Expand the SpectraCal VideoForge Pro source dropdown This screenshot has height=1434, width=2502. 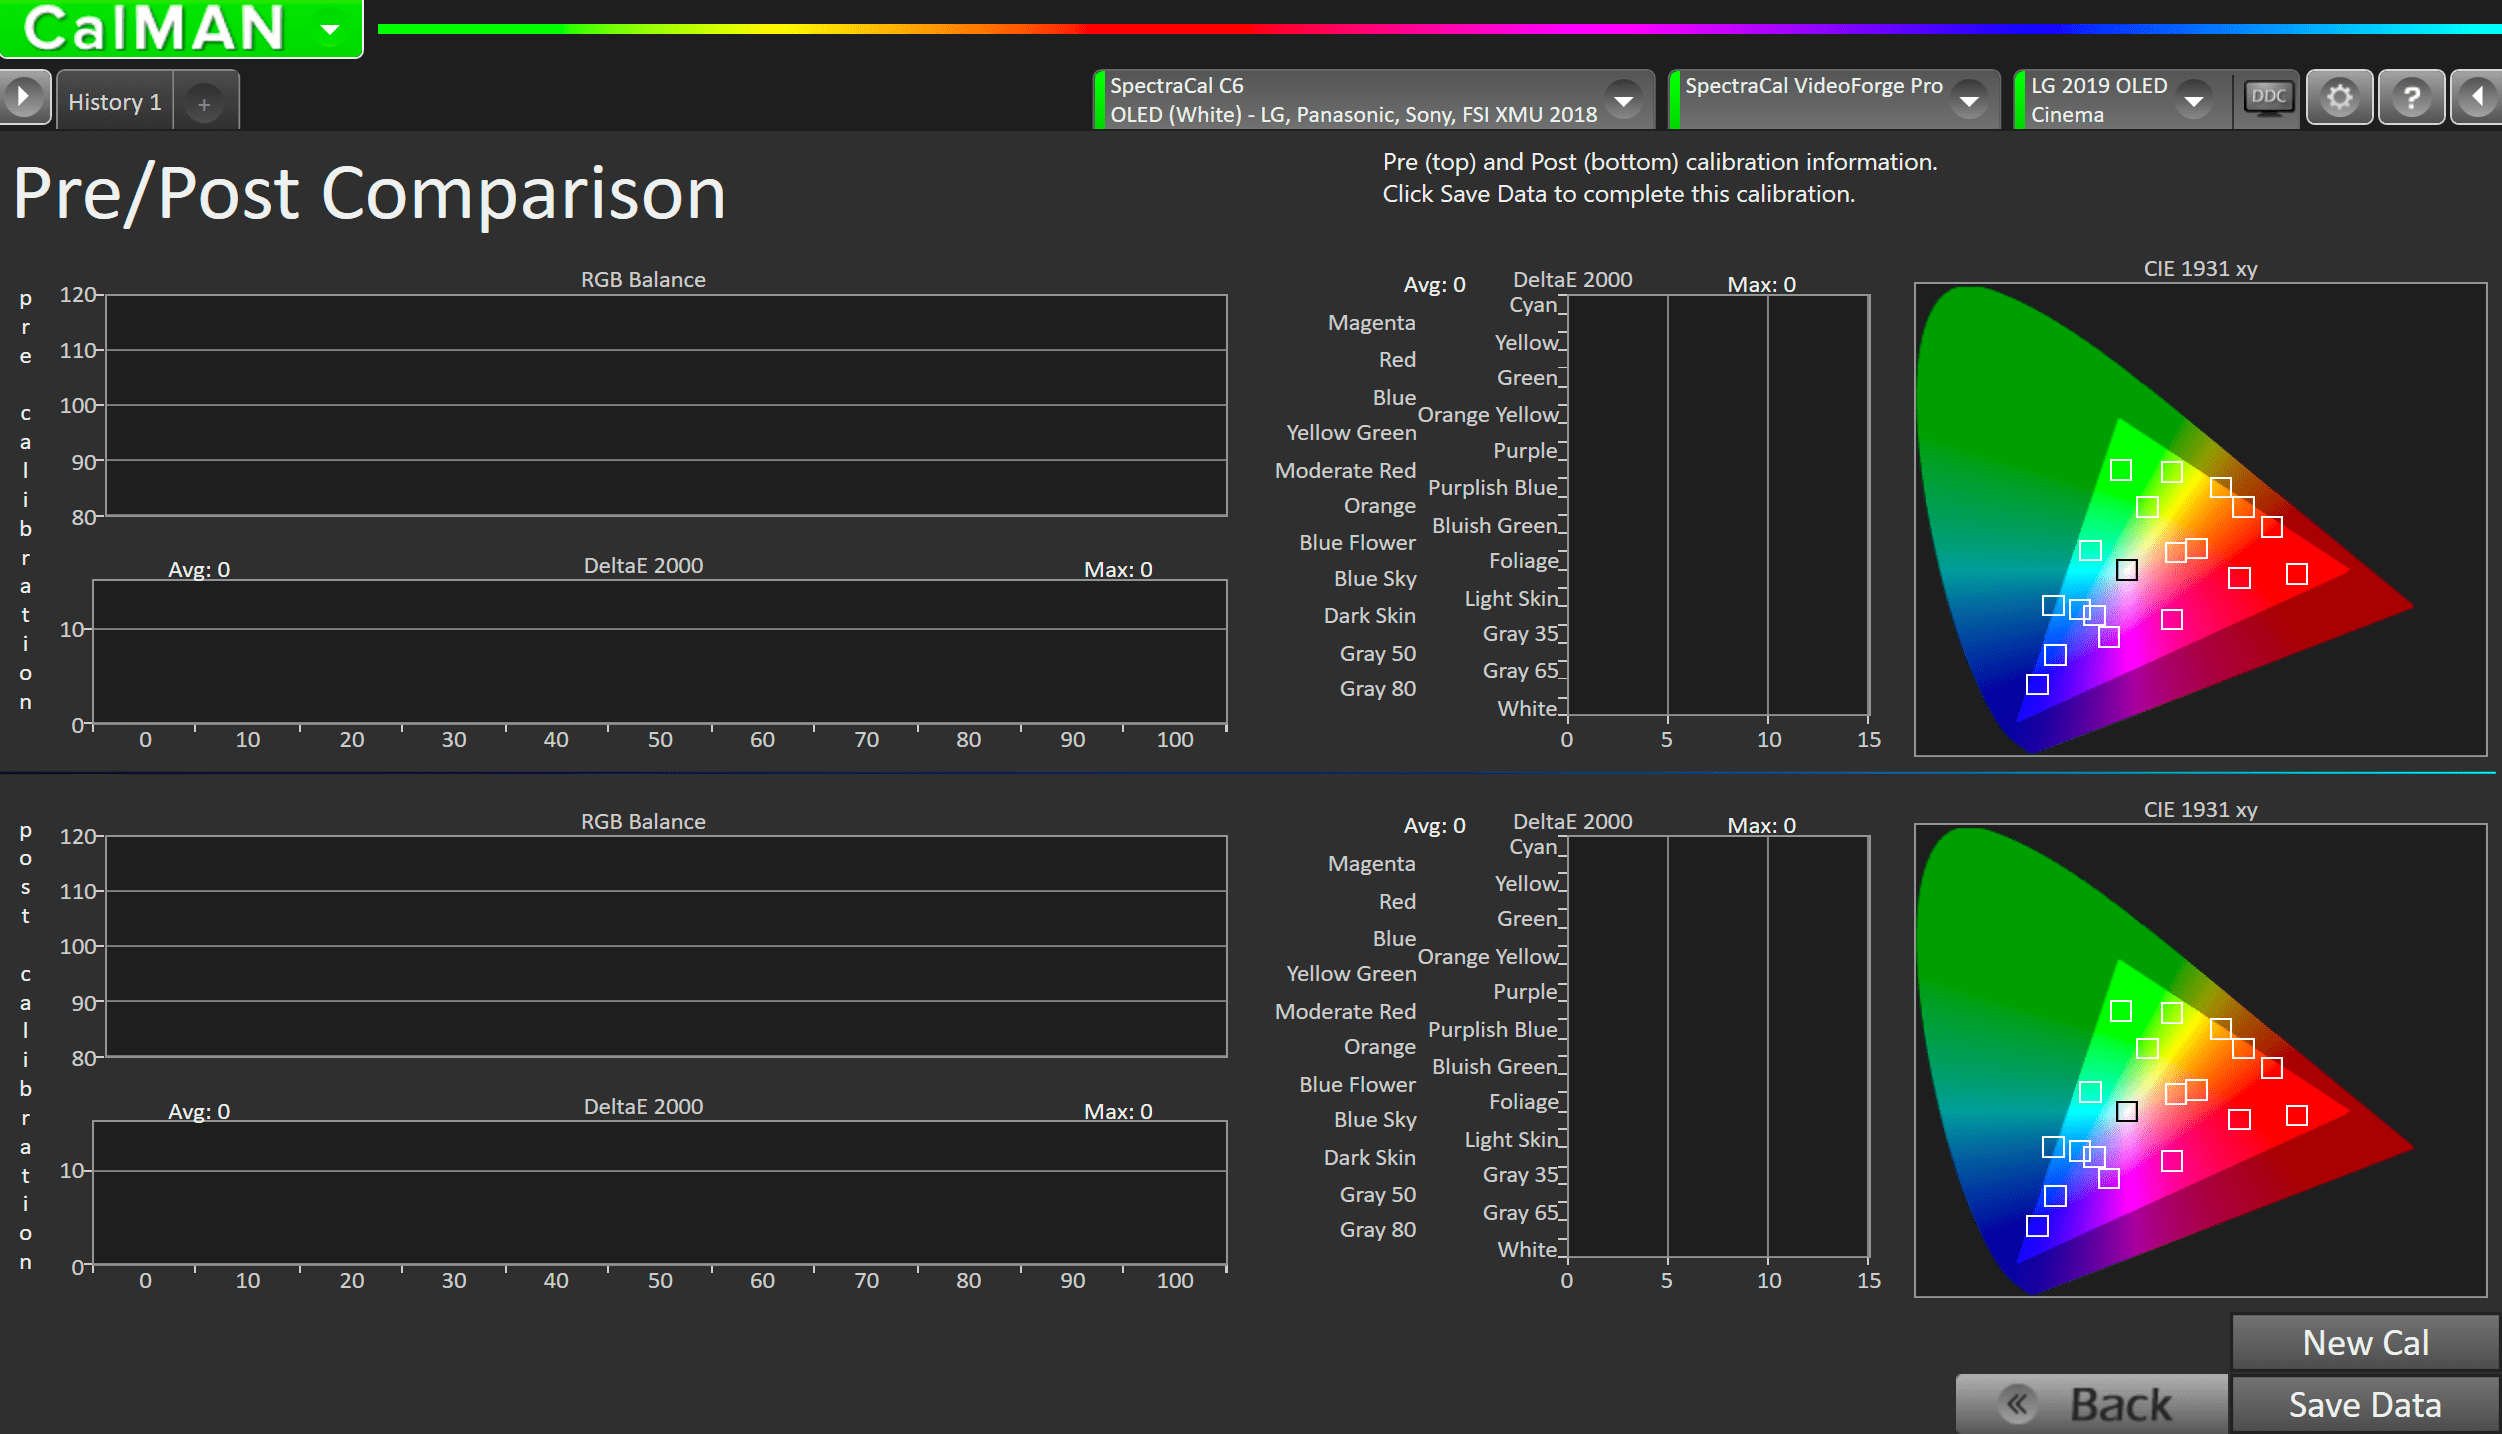tap(1969, 100)
